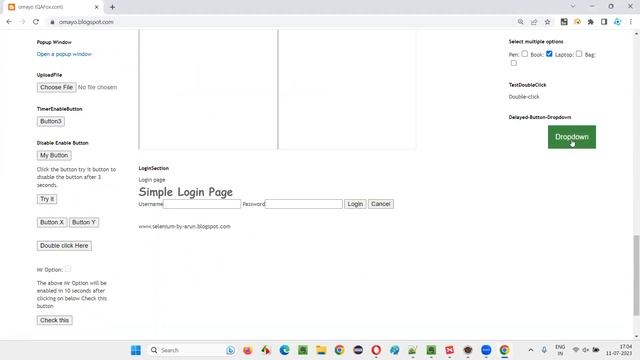This screenshot has width=640, height=360.
Task: Click the Double click Here button
Action: (x=64, y=246)
